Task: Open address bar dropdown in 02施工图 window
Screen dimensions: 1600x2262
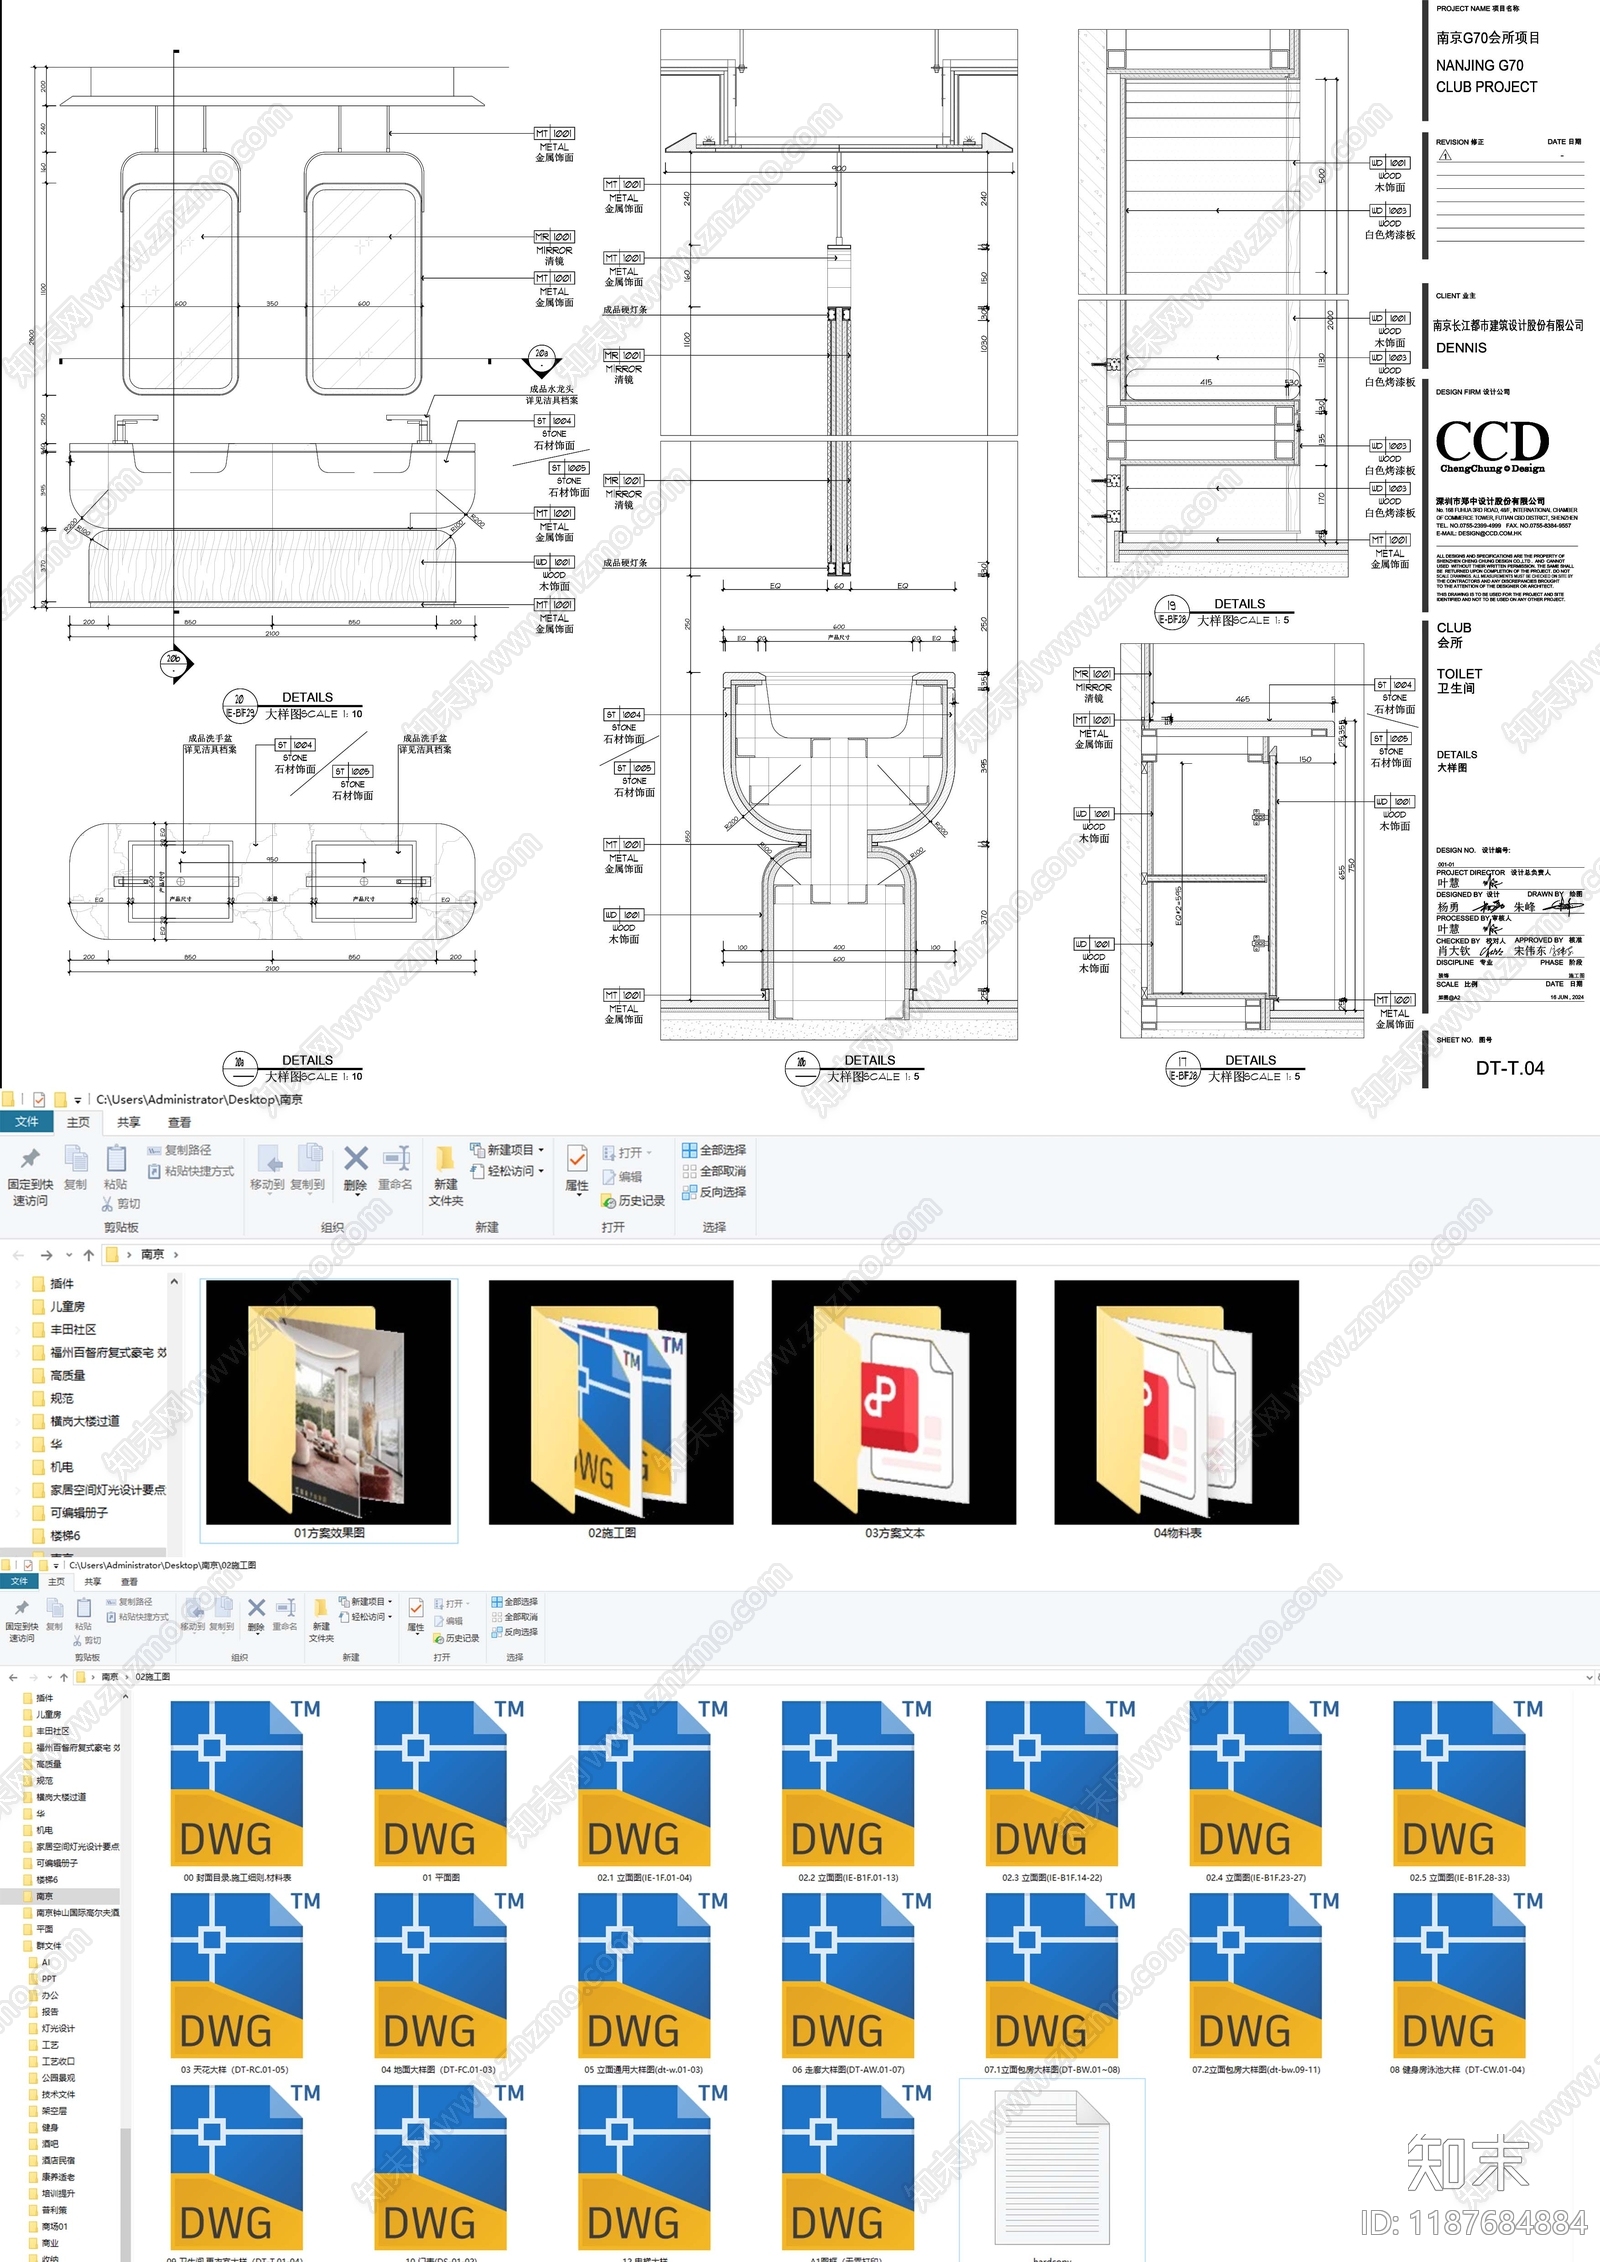Action: coord(1589,1677)
